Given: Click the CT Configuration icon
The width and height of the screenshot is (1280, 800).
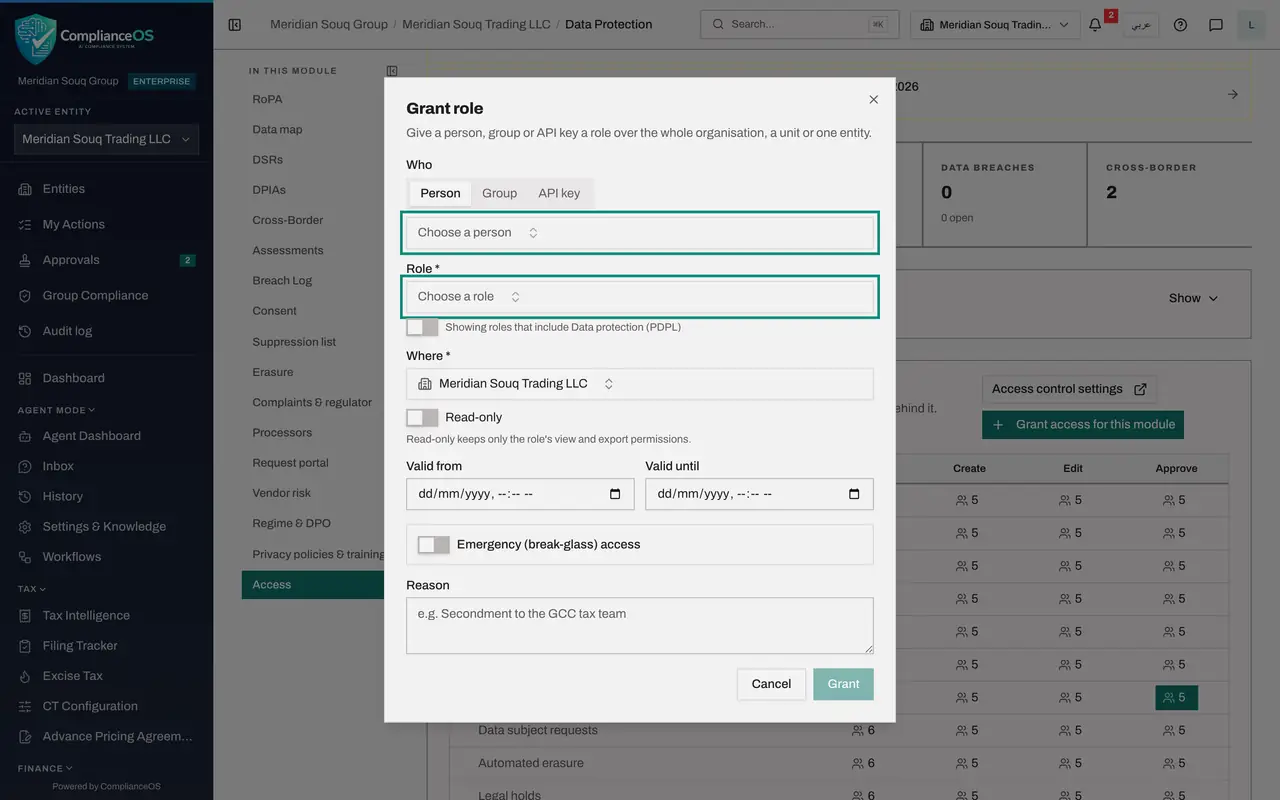Looking at the screenshot, I should tap(25, 706).
